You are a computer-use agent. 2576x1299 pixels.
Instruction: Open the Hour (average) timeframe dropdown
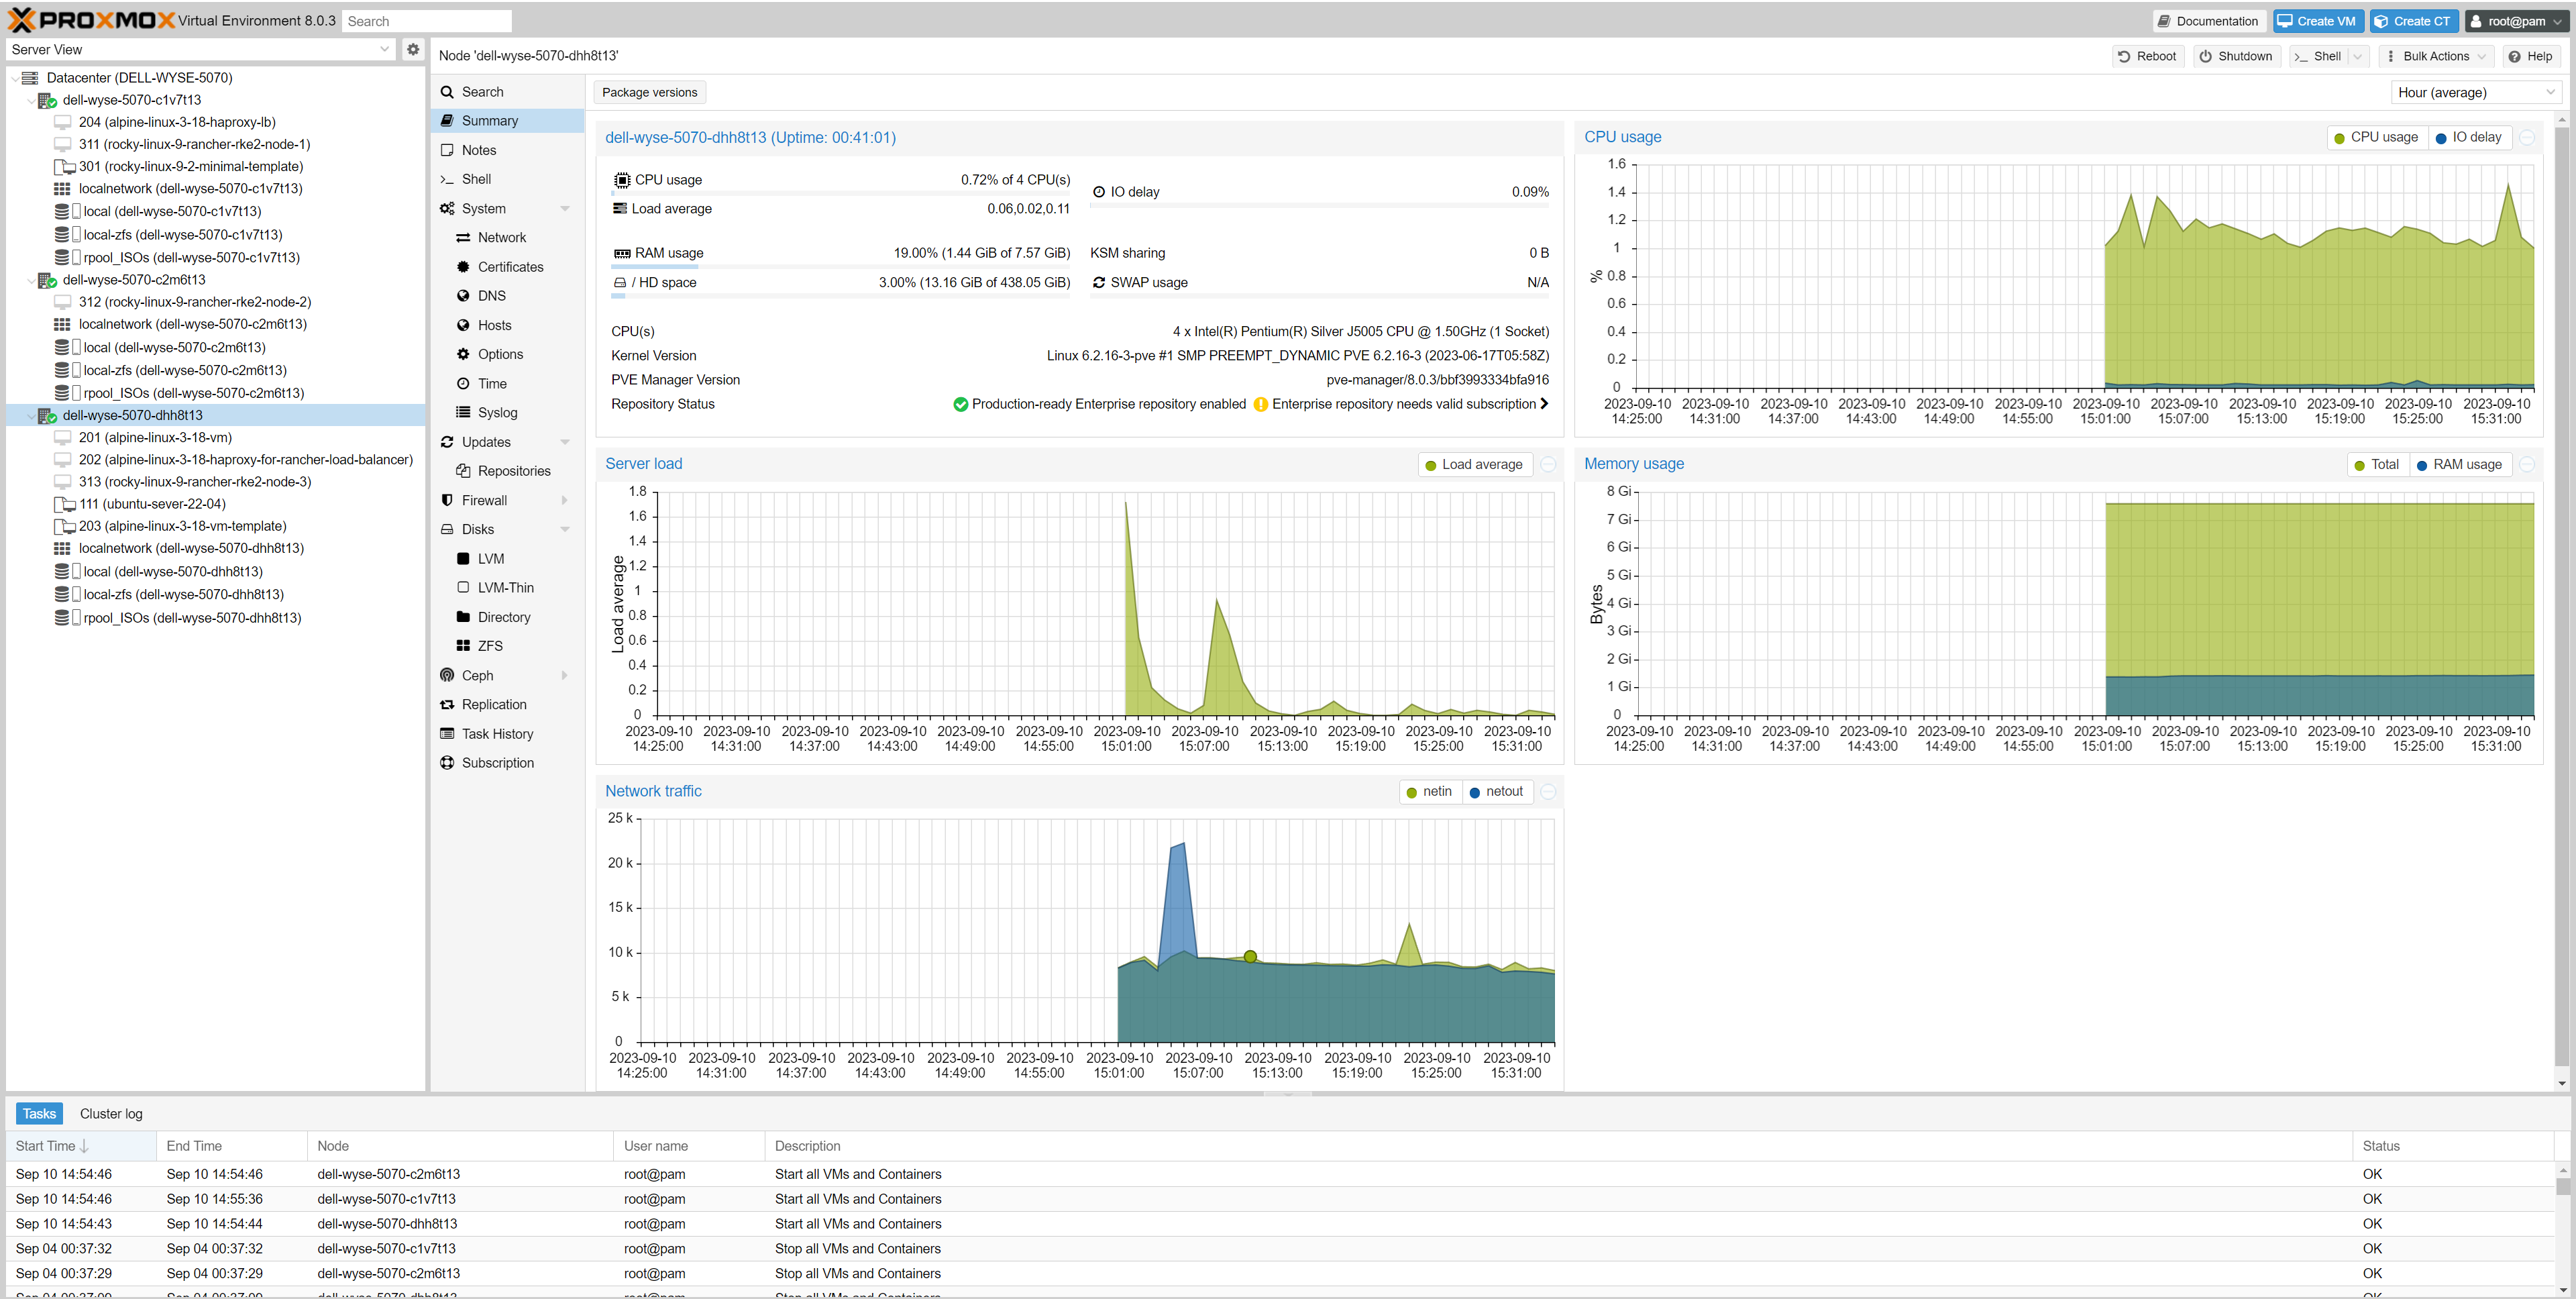coord(2475,92)
